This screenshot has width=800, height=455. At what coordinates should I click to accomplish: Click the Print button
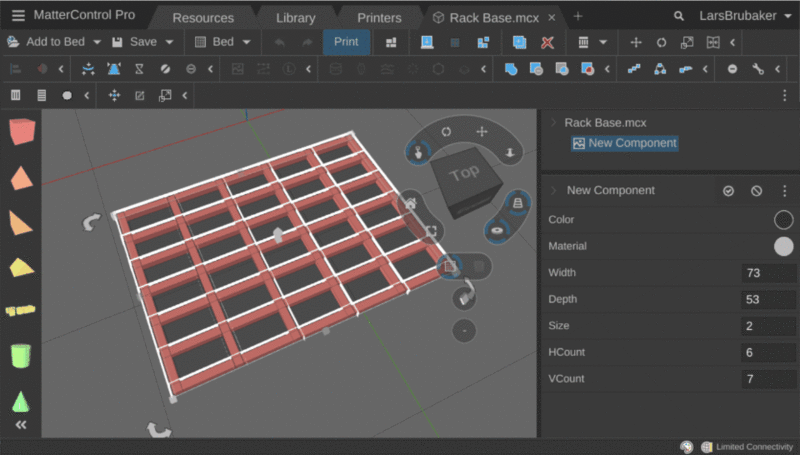[346, 42]
